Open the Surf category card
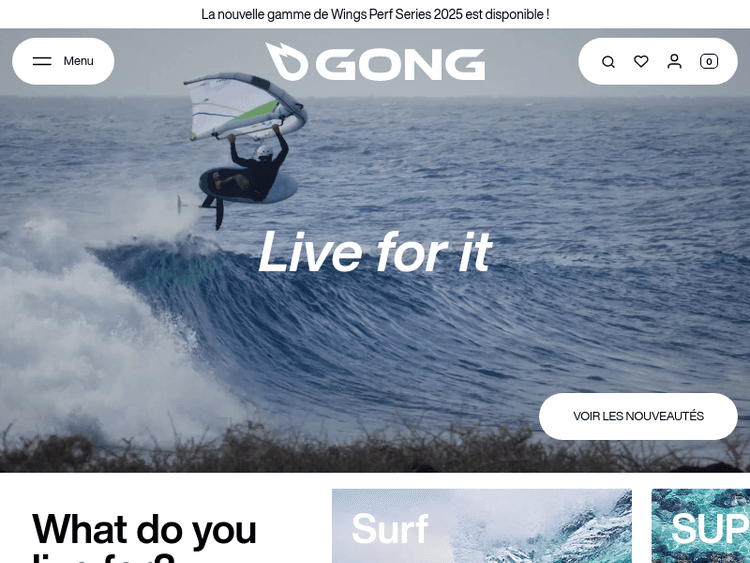The image size is (750, 563). coord(482,526)
